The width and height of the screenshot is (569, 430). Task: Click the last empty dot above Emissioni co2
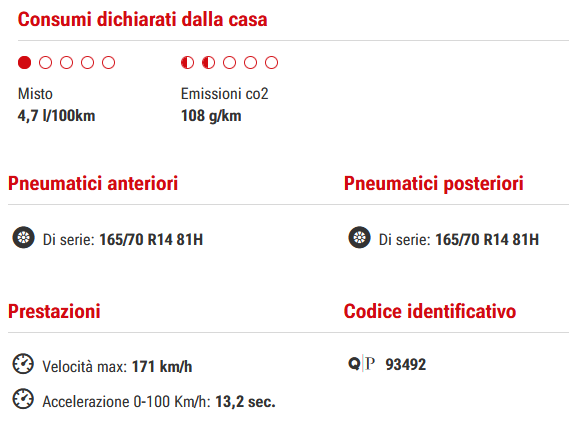coord(271,62)
